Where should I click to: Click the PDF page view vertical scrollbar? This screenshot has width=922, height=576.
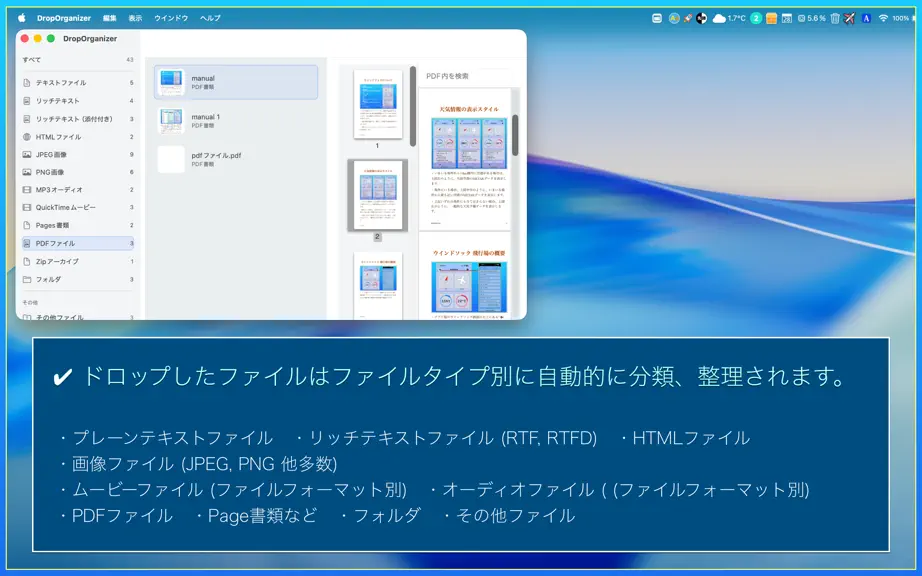pyautogui.click(x=515, y=135)
